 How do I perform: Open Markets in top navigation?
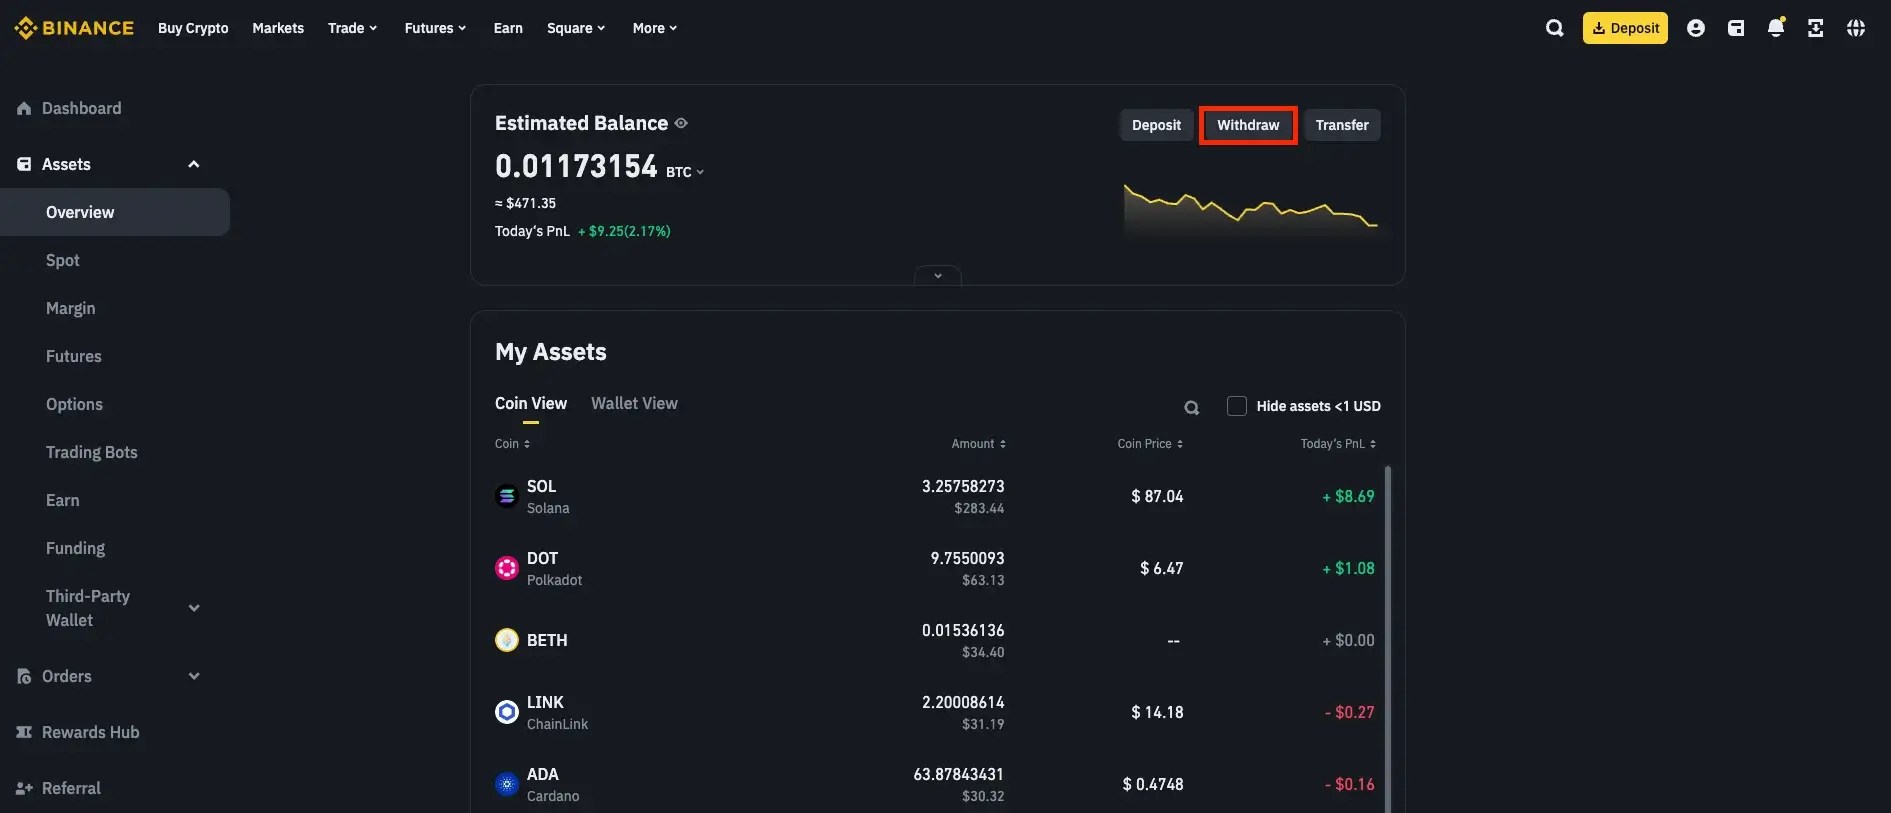[x=278, y=28]
